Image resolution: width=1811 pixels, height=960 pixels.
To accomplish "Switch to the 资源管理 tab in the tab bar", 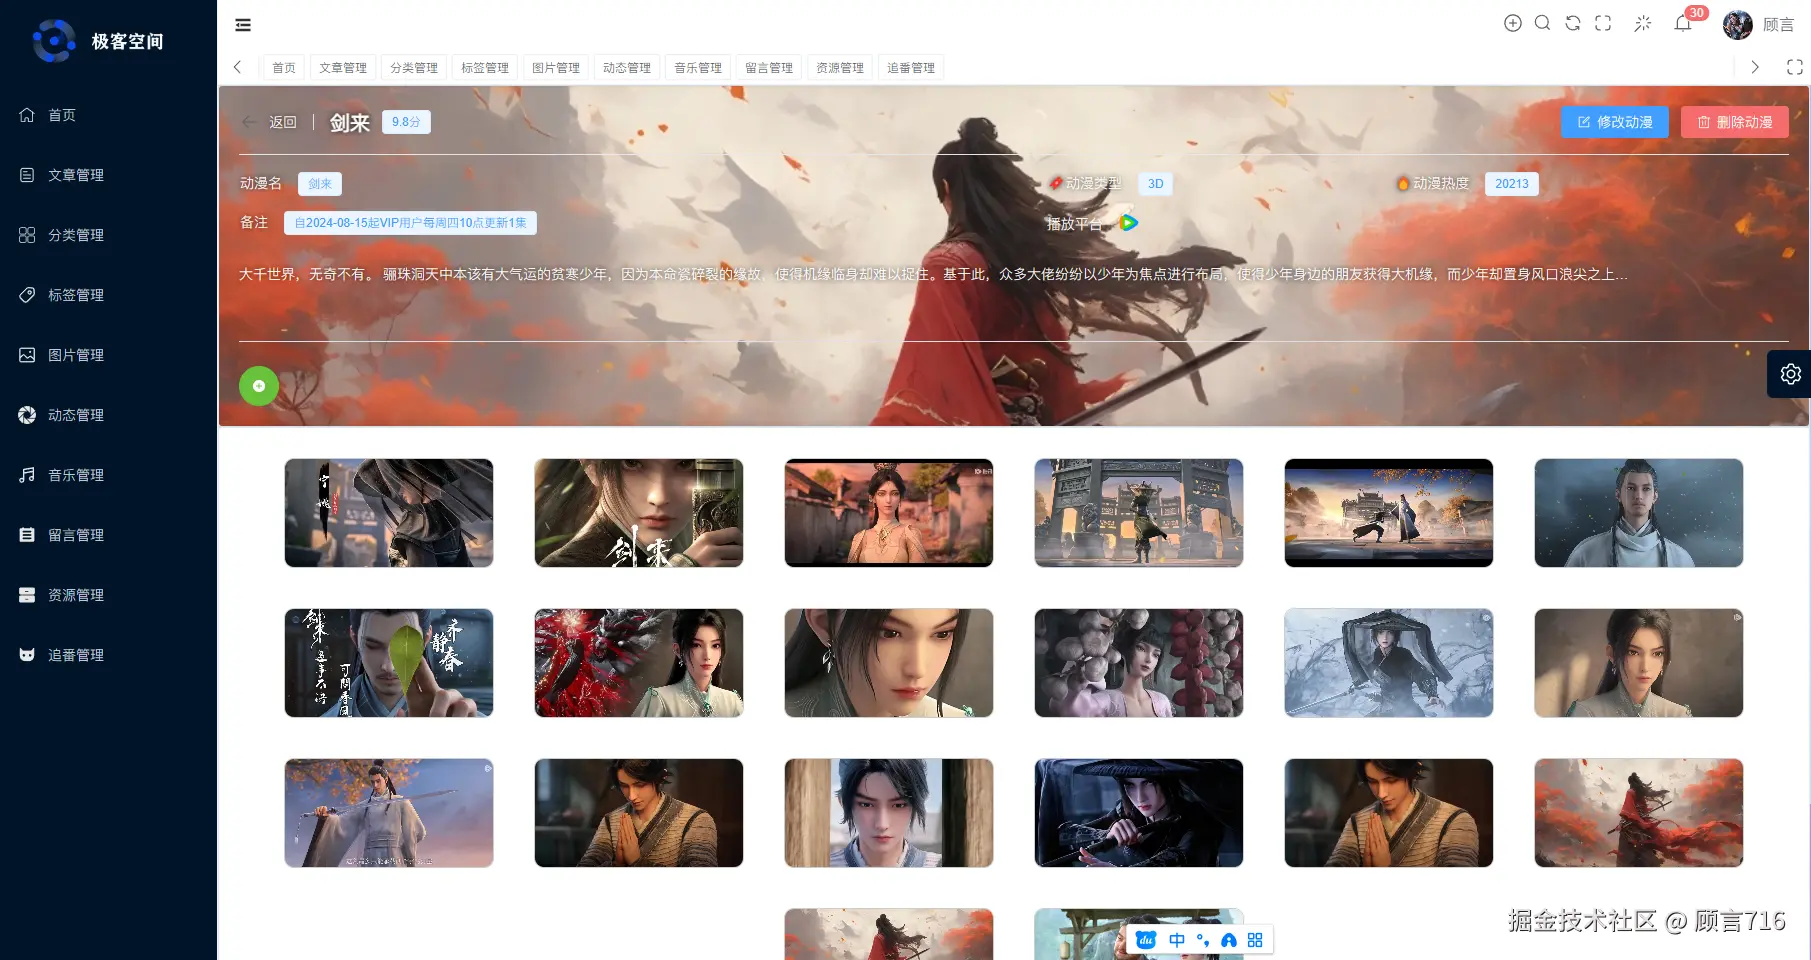I will (840, 68).
